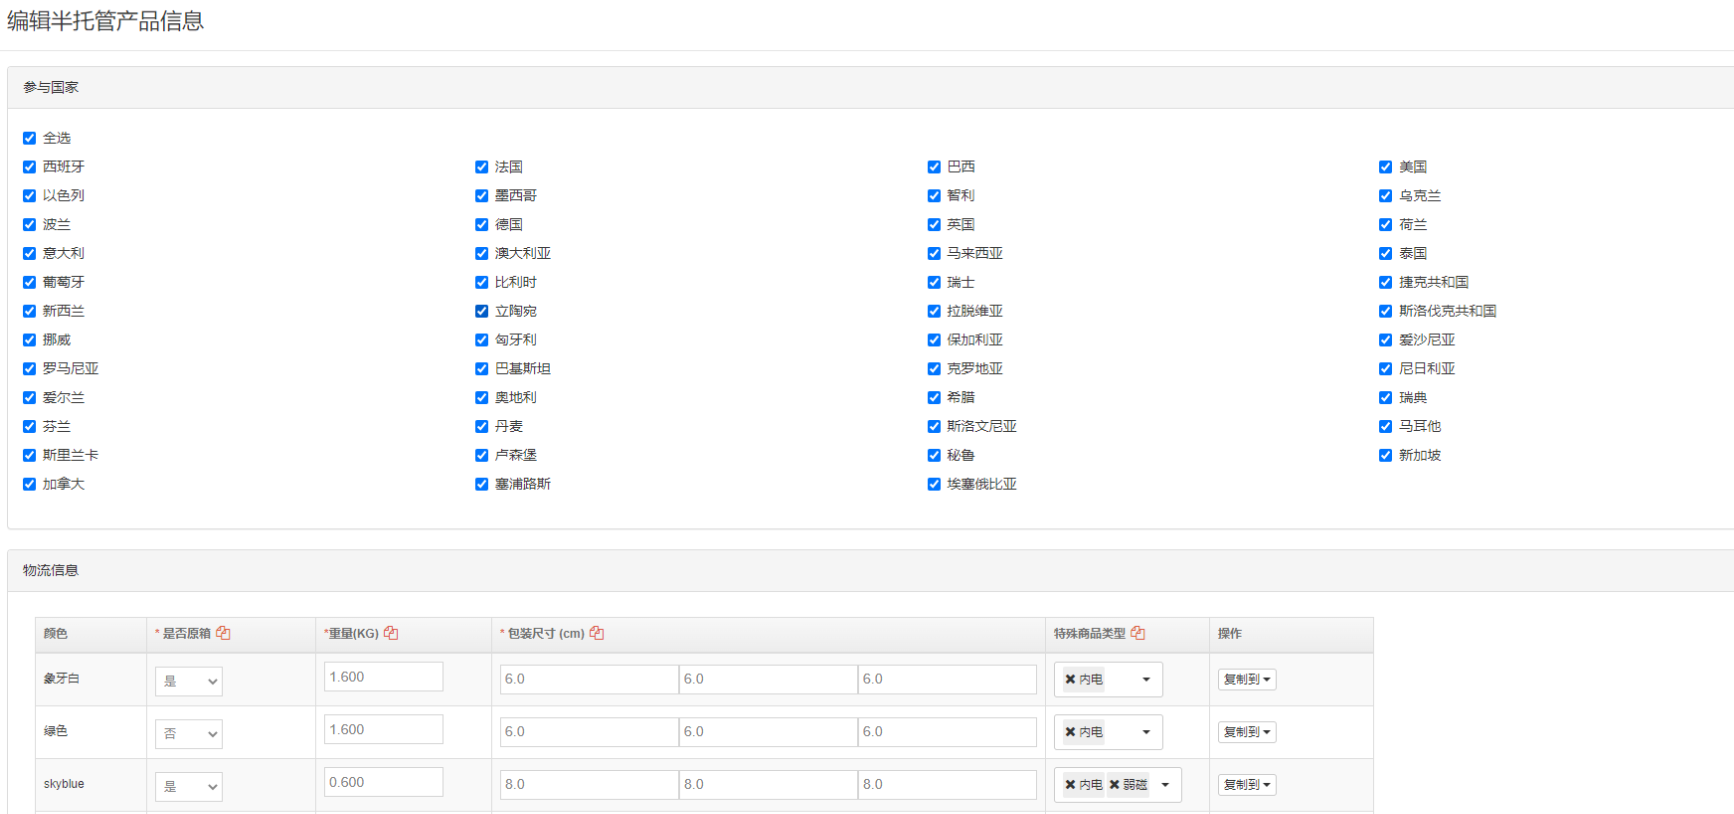Image resolution: width=1734 pixels, height=814 pixels.
Task: Click copy icon beside 特殊商品类型 header
Action: tap(1138, 633)
